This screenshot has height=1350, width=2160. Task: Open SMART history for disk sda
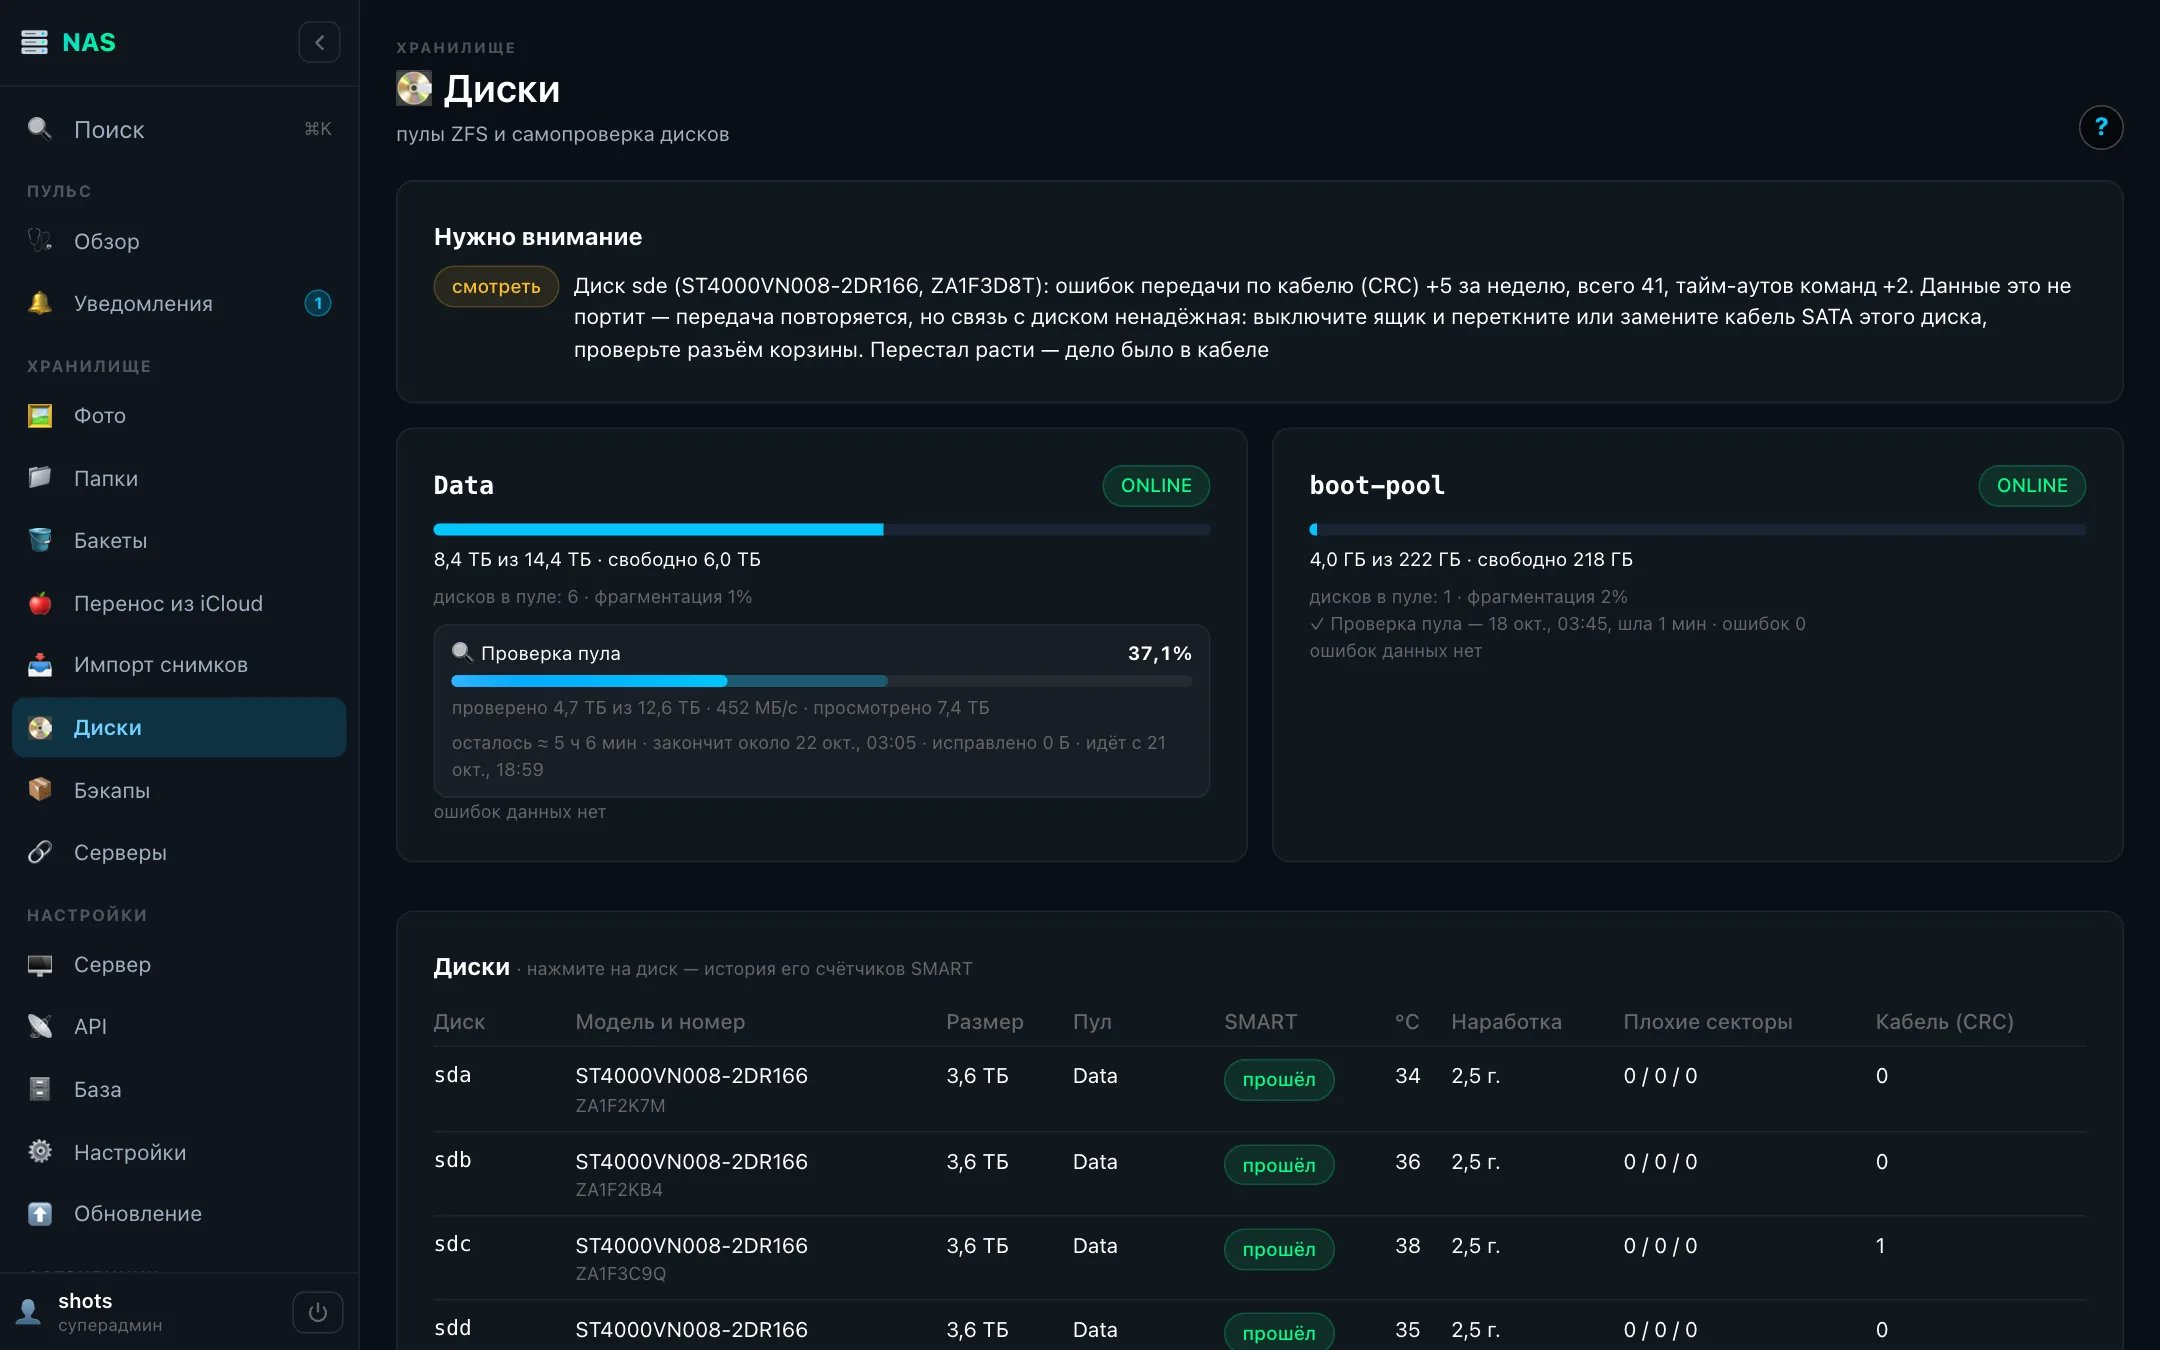(x=1259, y=1088)
